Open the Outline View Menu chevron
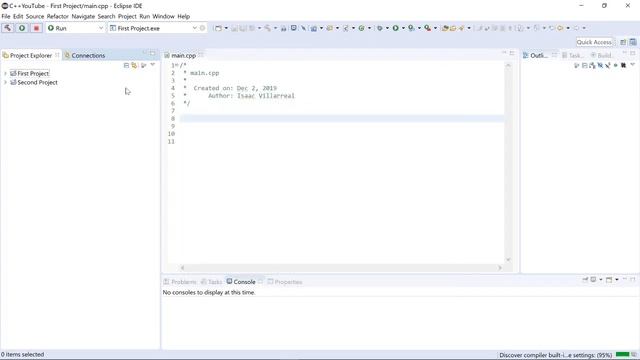Image resolution: width=640 pixels, height=360 pixels. click(x=633, y=65)
